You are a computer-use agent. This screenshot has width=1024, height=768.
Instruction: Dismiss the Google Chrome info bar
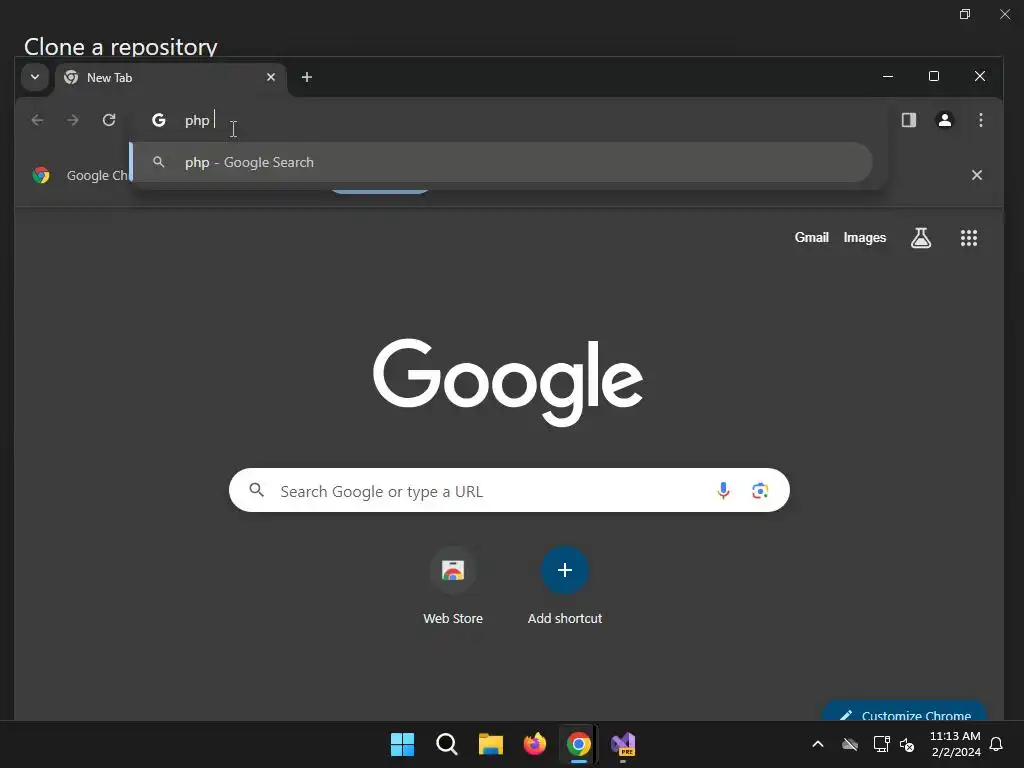tap(976, 175)
